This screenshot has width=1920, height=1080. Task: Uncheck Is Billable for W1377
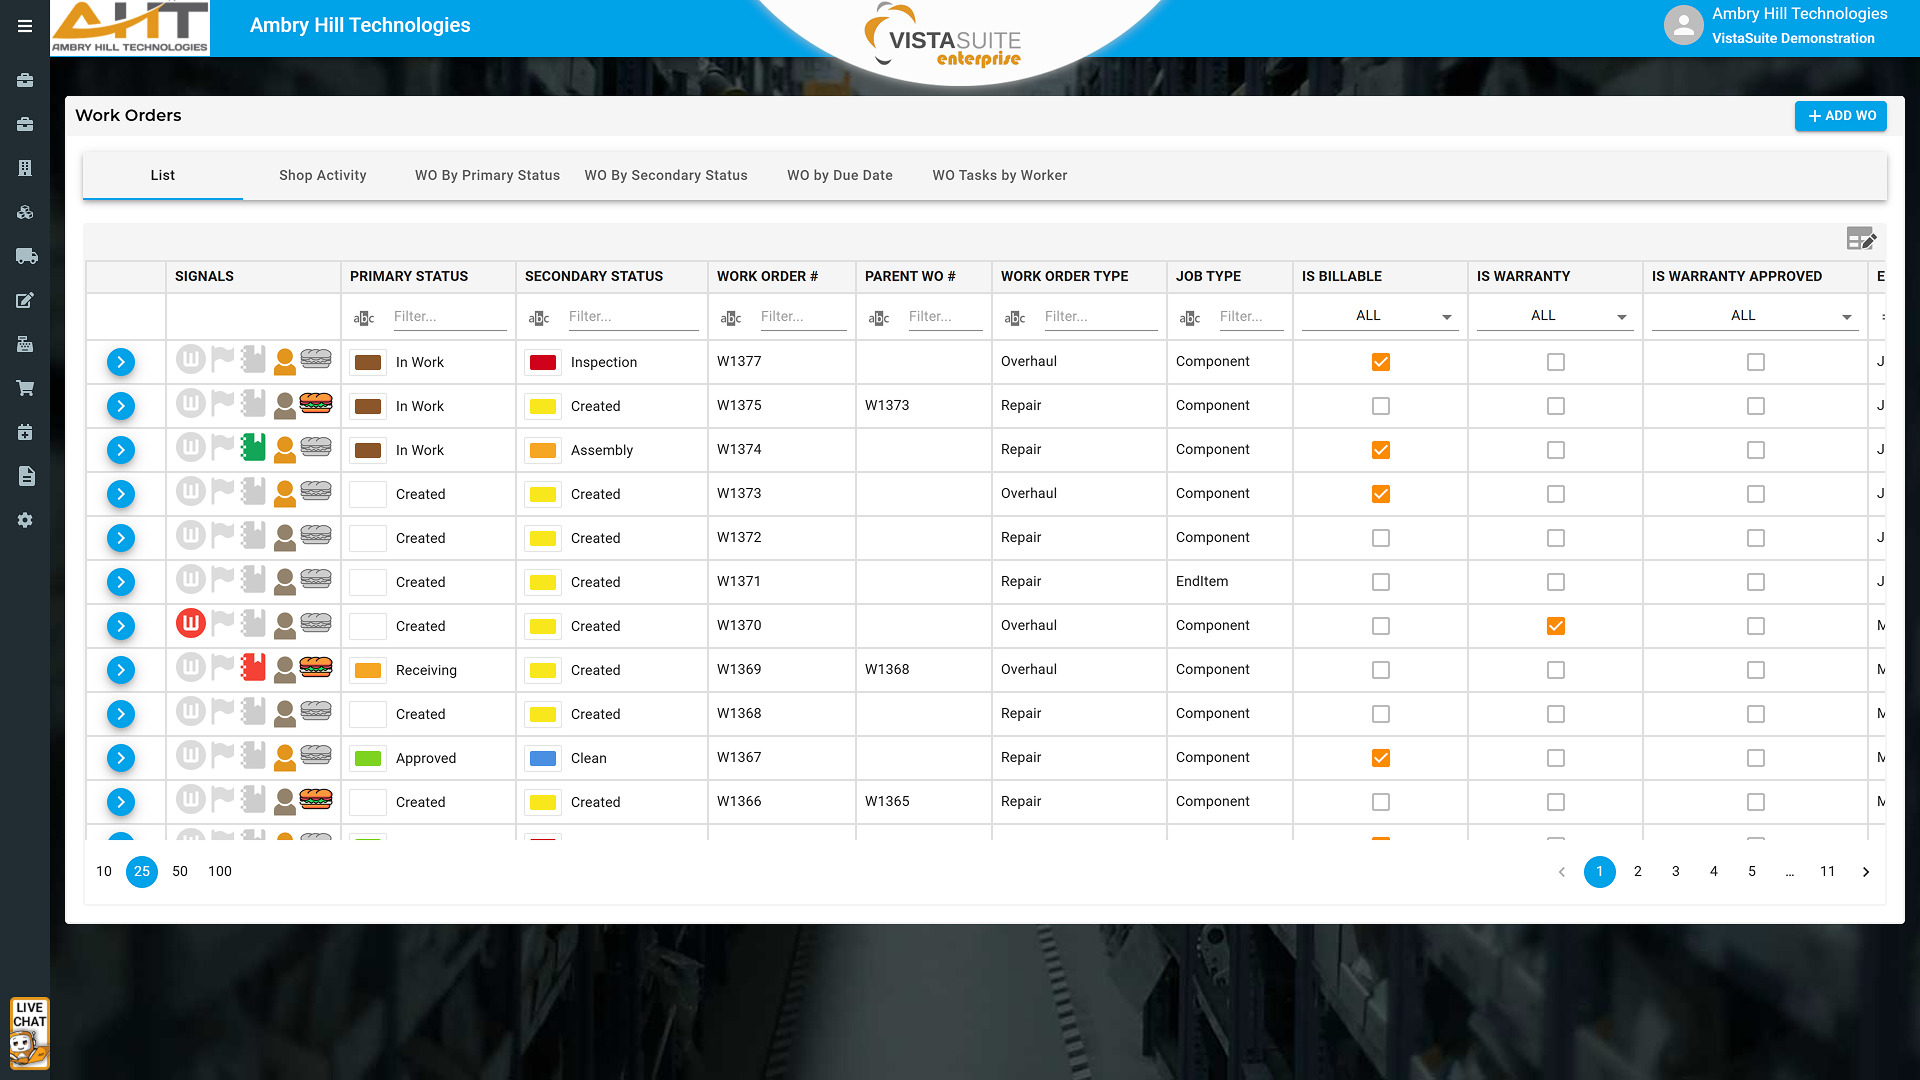tap(1380, 362)
